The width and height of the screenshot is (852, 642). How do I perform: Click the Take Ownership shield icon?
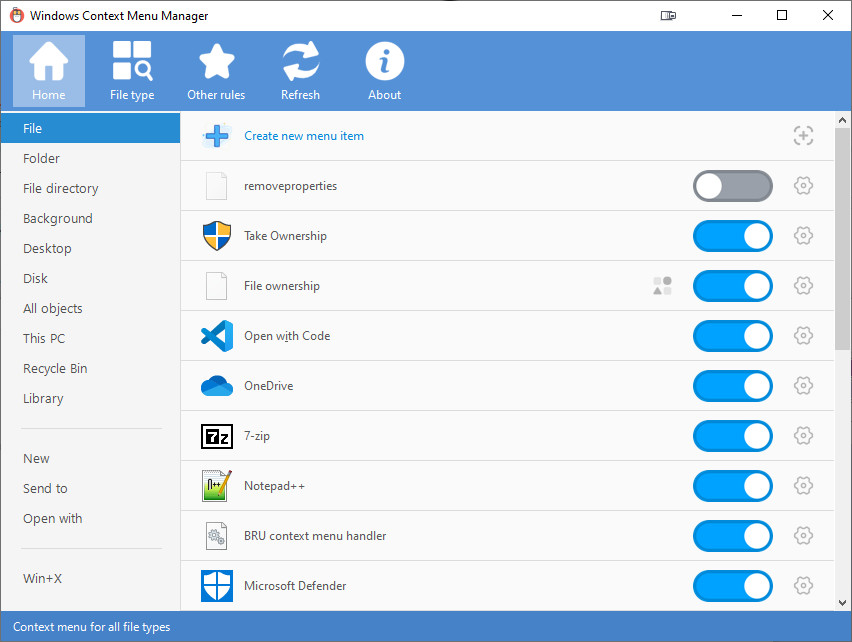tap(217, 236)
